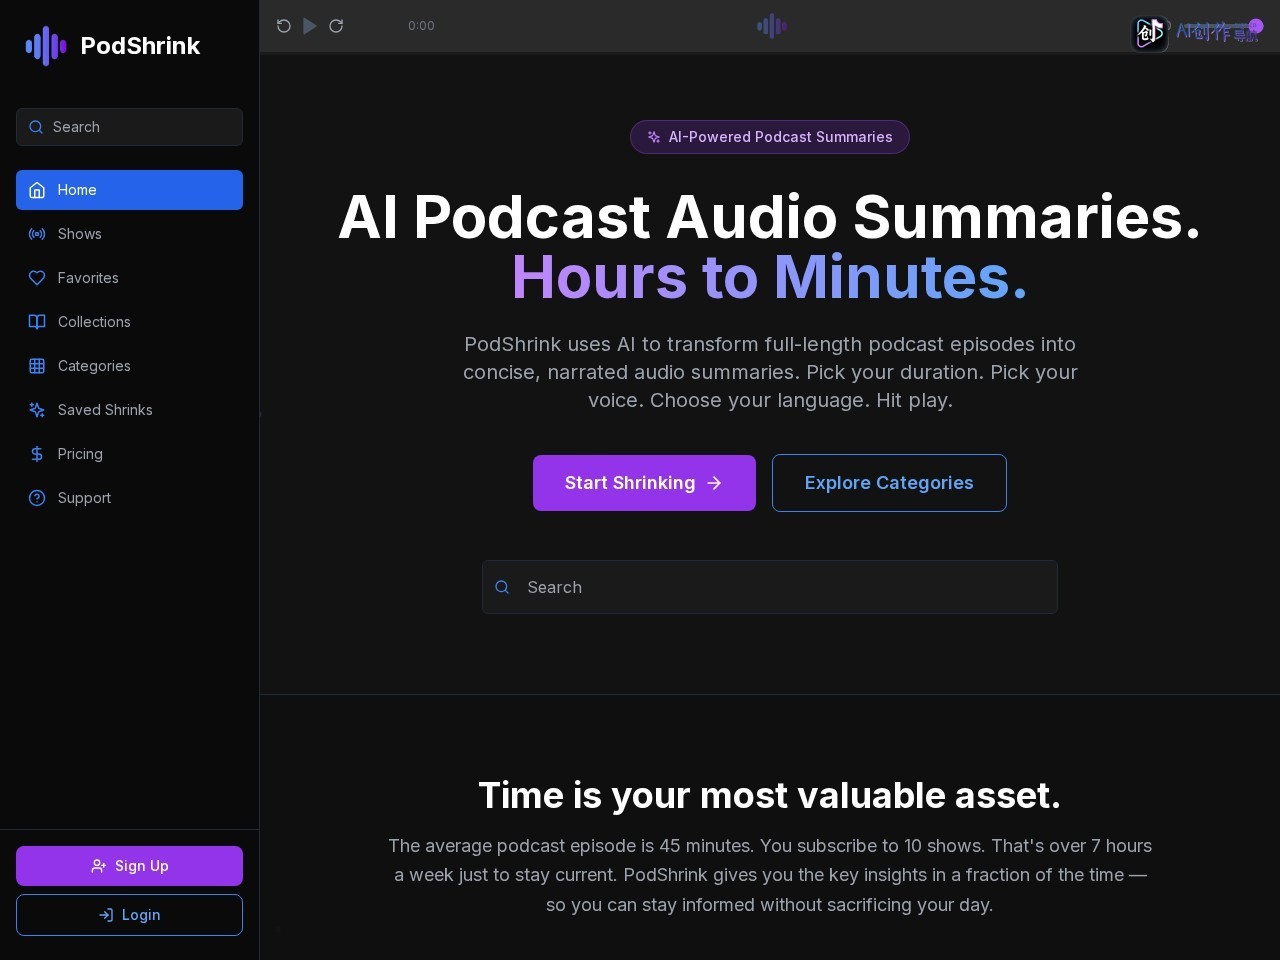Focus the sidebar Search field
The image size is (1280, 960).
point(129,127)
